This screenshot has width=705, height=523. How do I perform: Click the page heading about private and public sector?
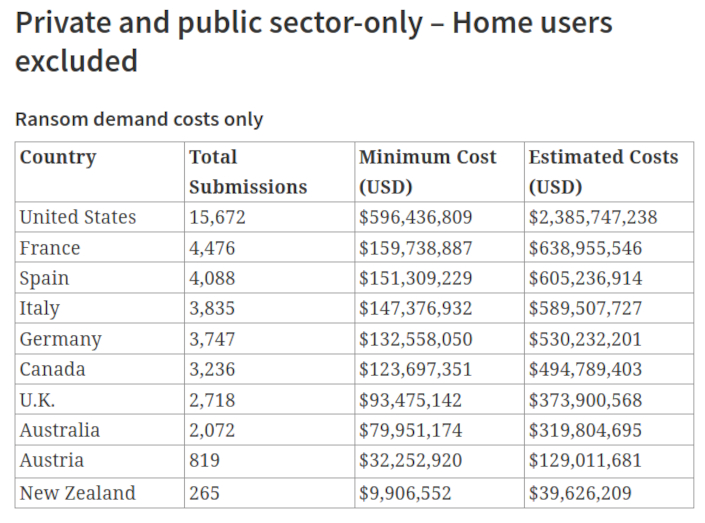(x=313, y=41)
